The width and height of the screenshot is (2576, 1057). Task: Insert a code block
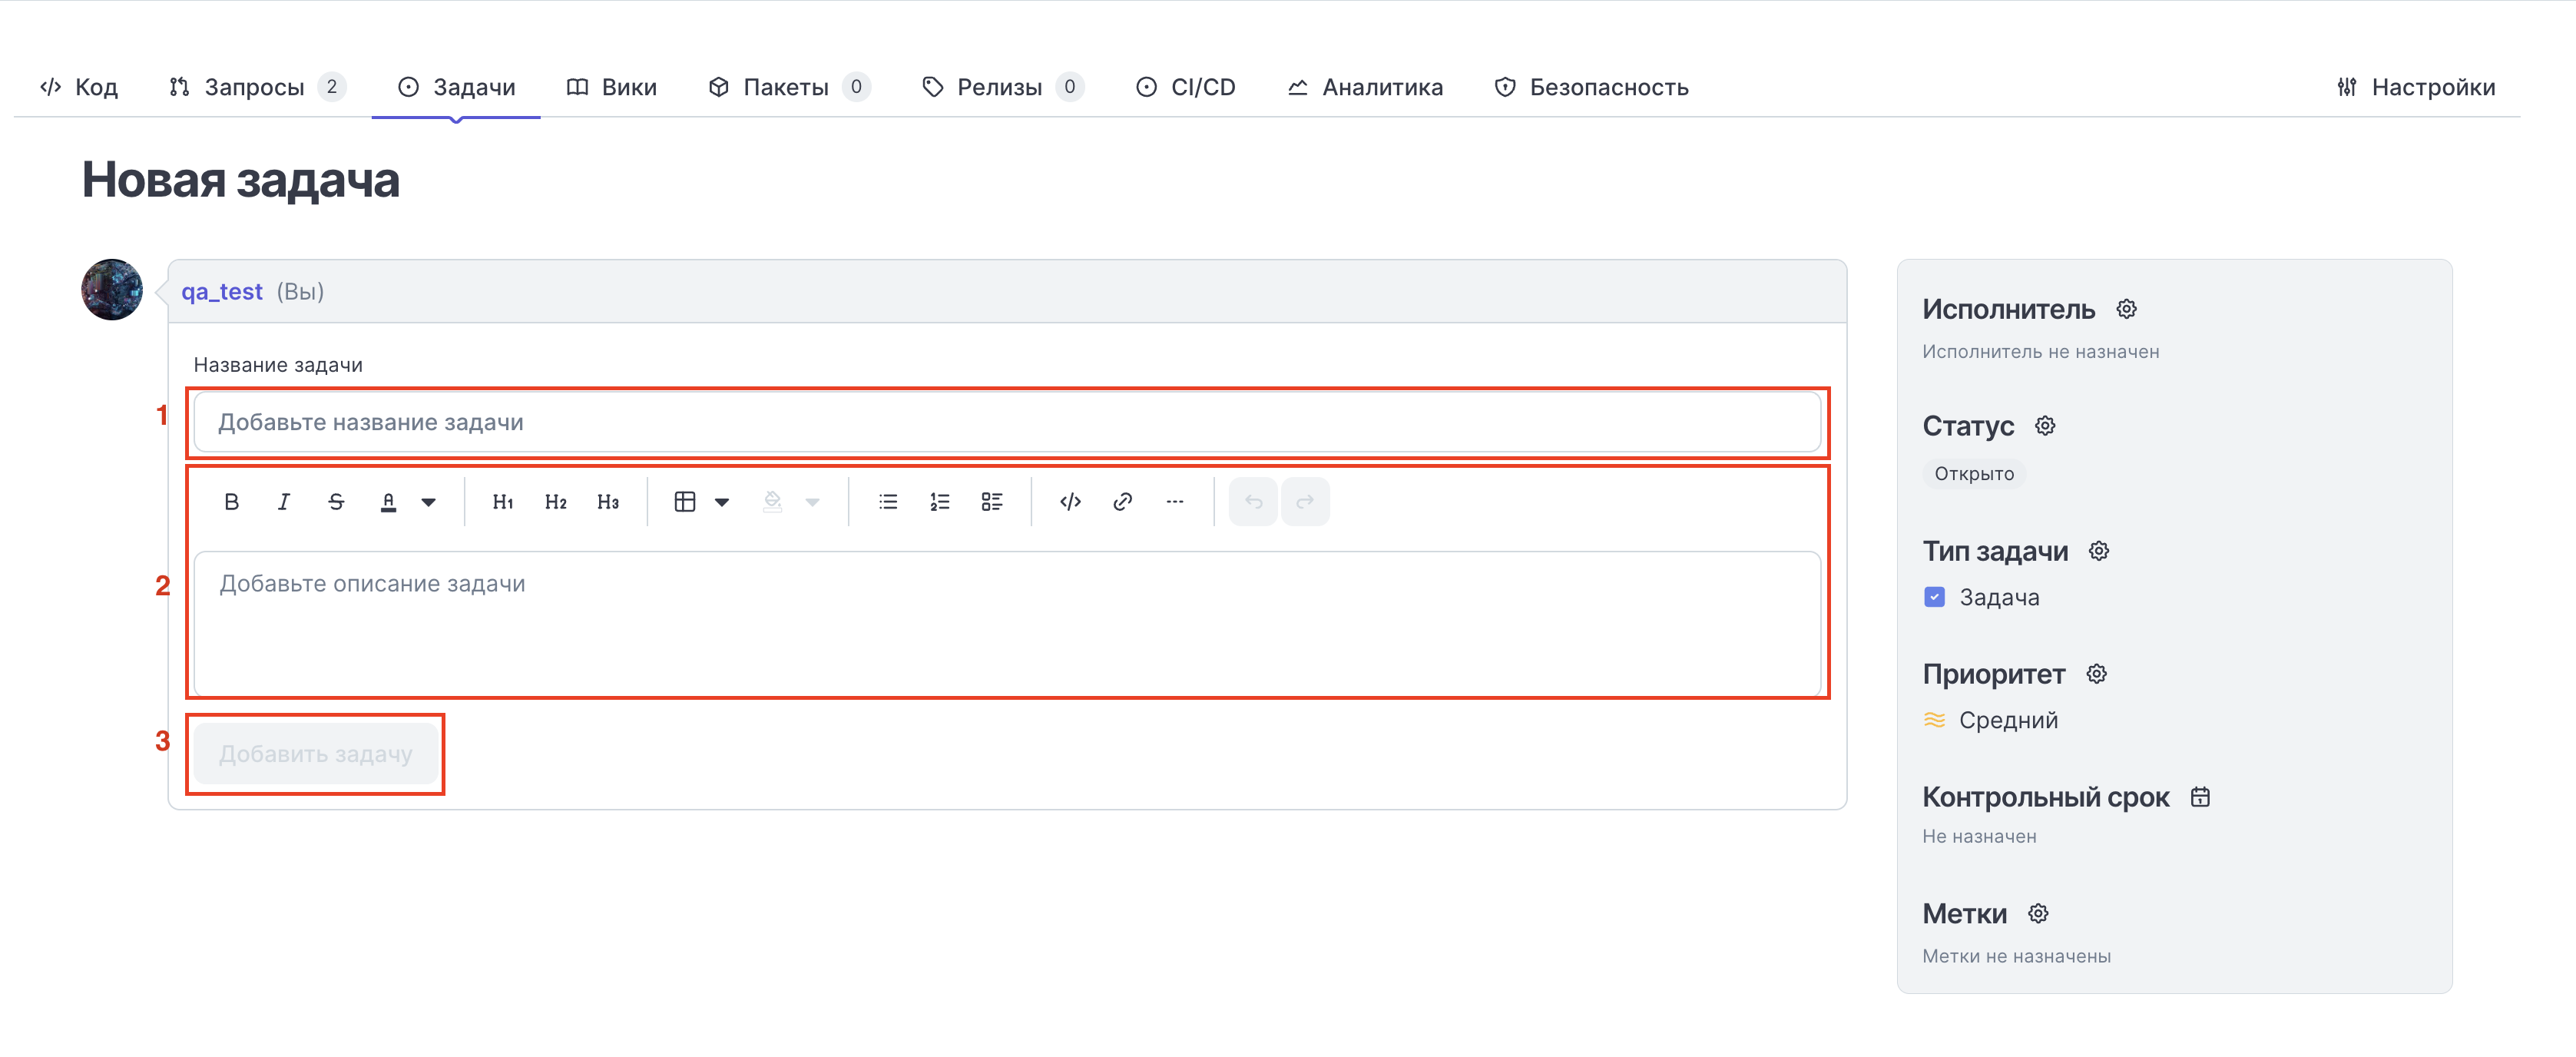tap(1070, 502)
